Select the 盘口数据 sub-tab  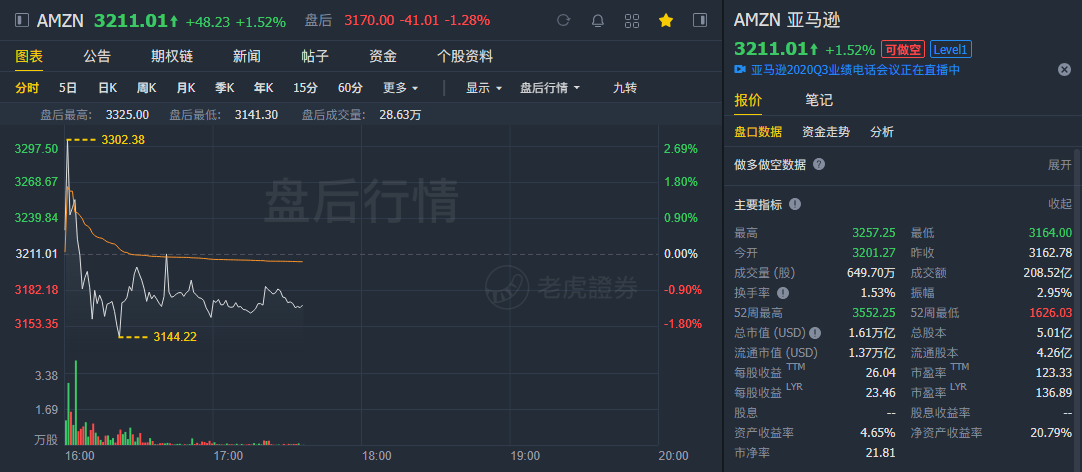(758, 132)
